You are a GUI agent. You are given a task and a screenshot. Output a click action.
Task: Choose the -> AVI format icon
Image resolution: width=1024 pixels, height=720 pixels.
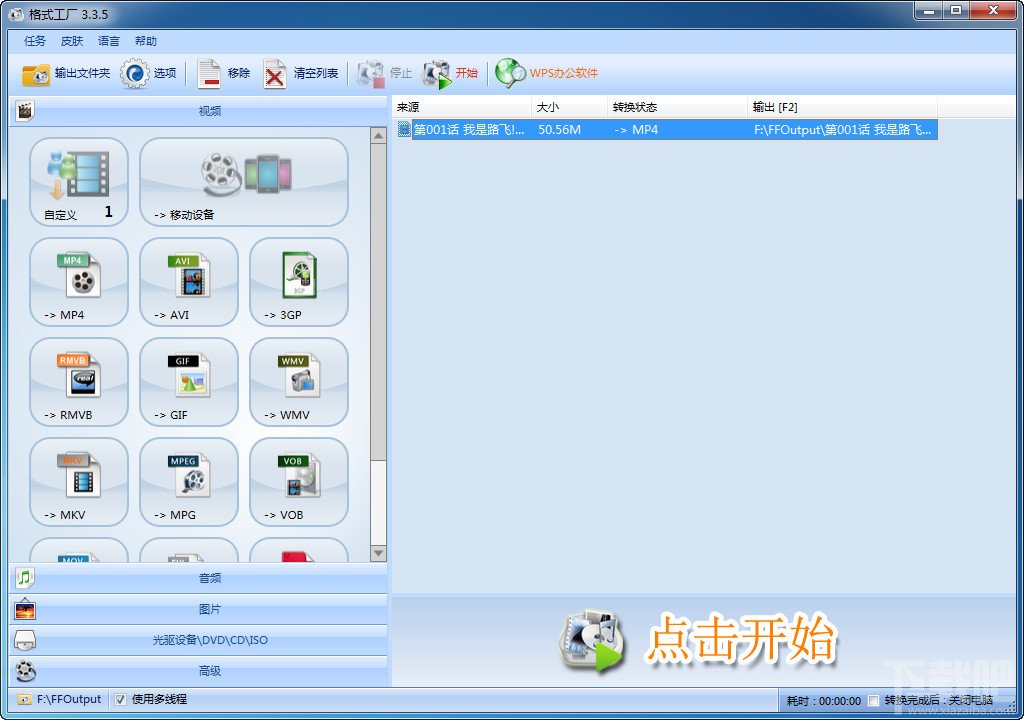(x=189, y=282)
